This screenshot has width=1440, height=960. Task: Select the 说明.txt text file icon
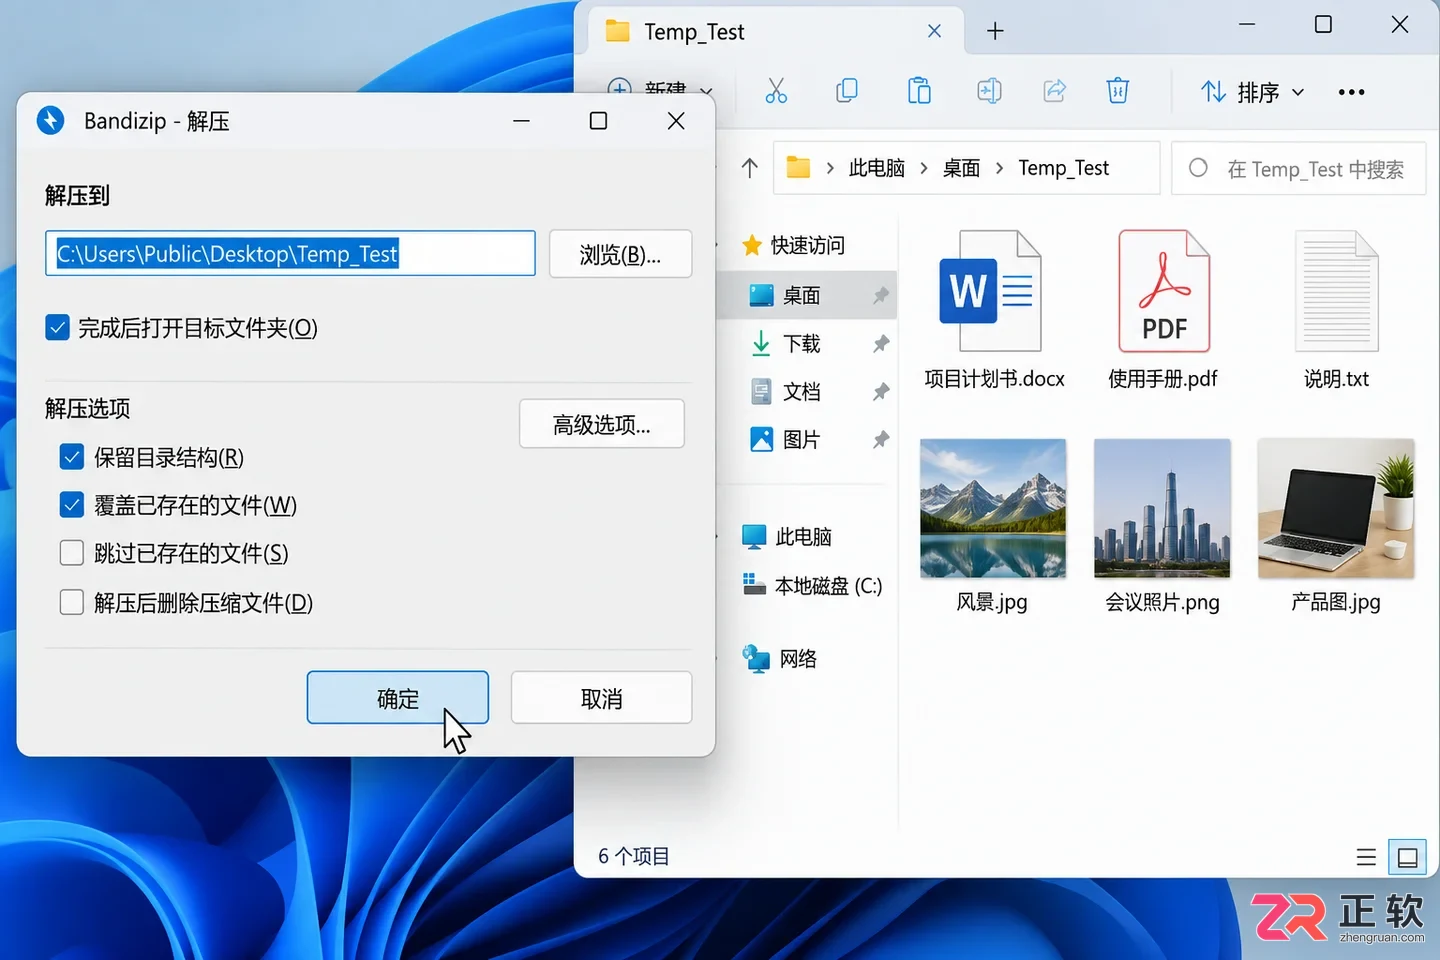(1337, 291)
